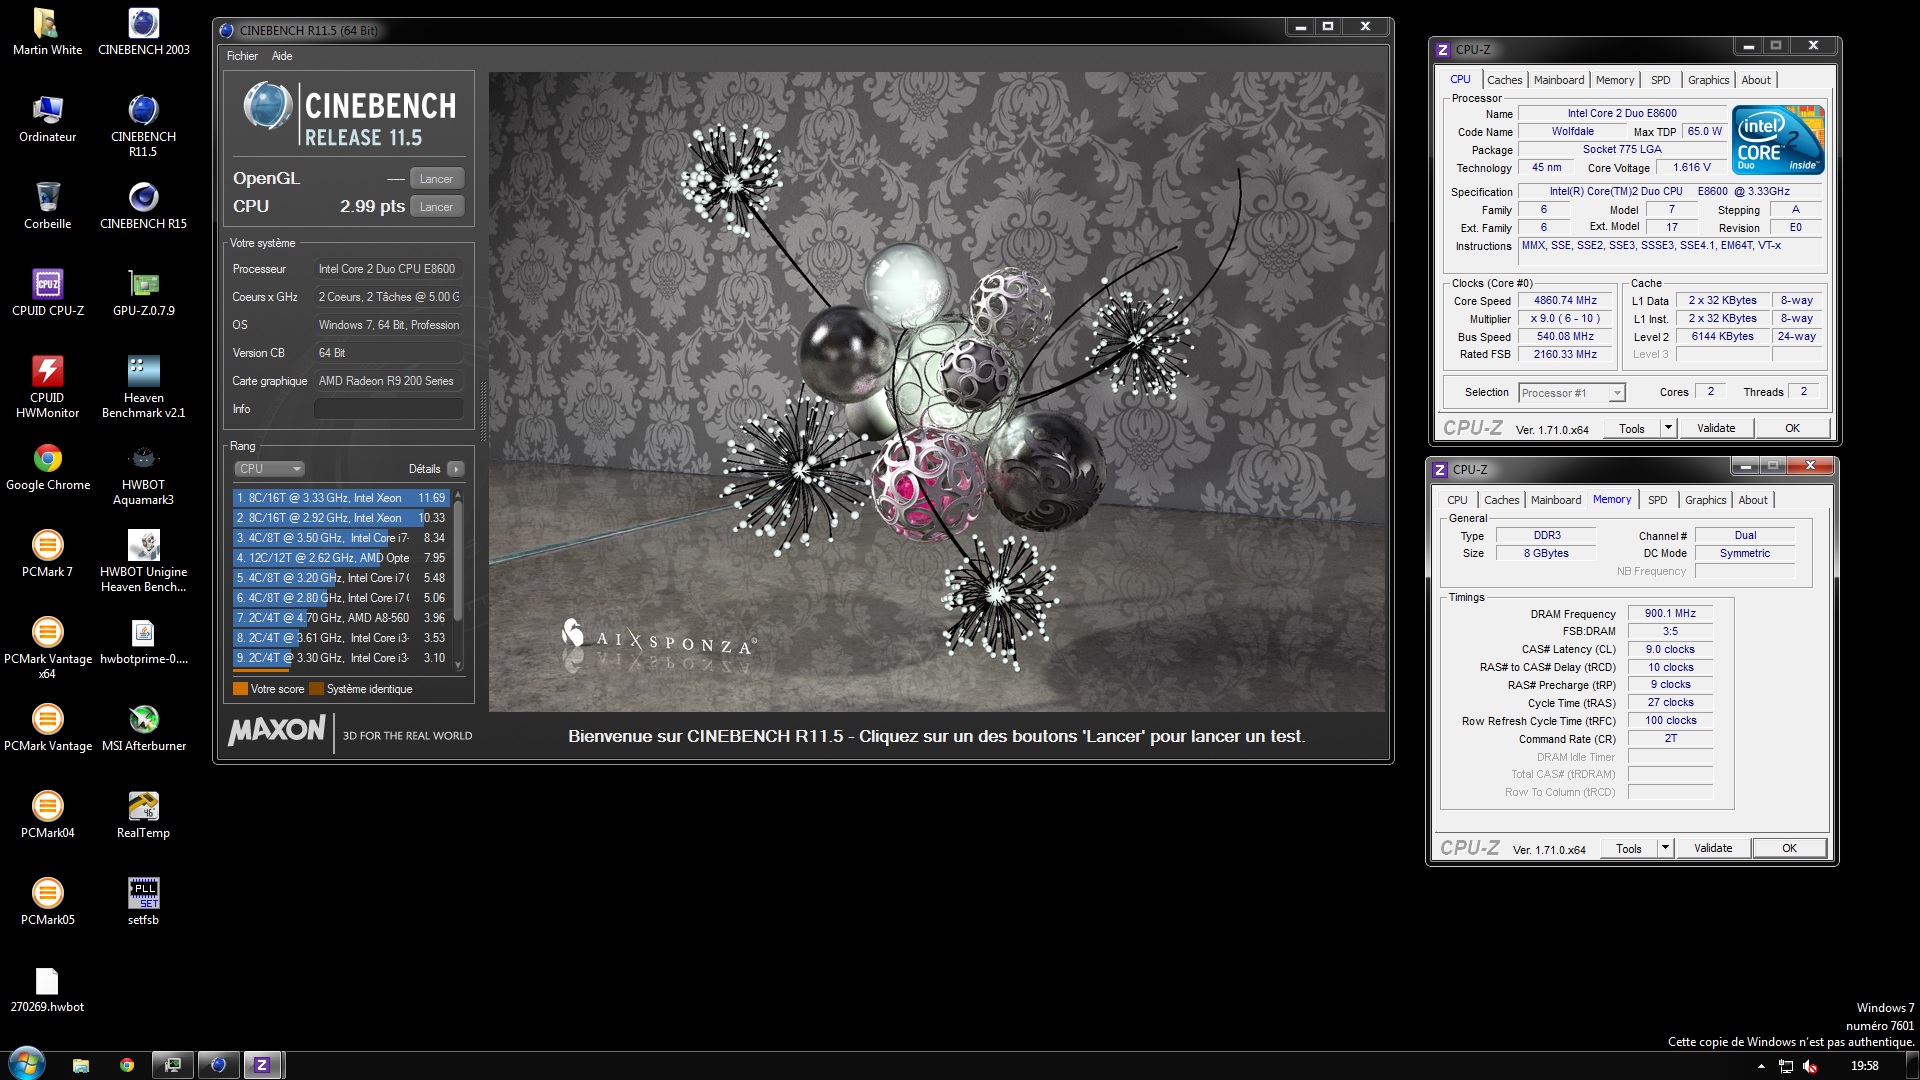Image resolution: width=1920 pixels, height=1080 pixels.
Task: Open Windows Explorer taskbar icon
Action: click(81, 1065)
